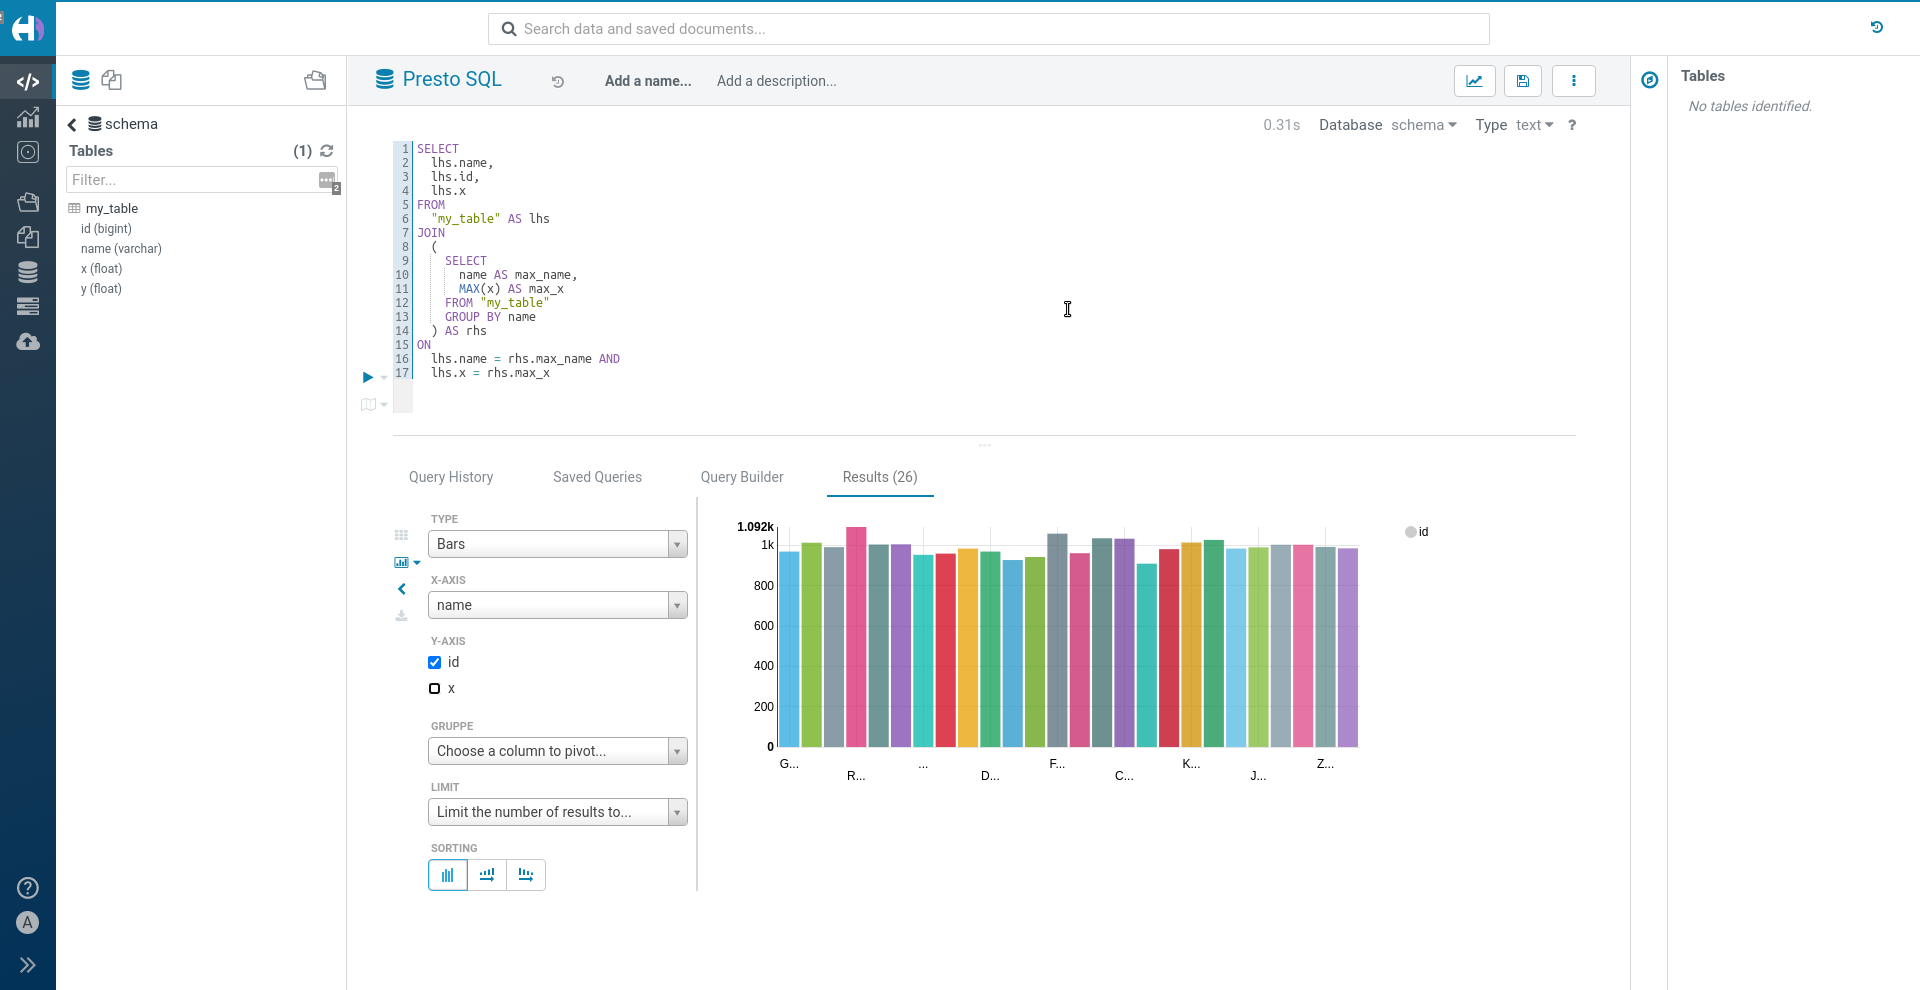Switch to the Query History tab
This screenshot has height=990, width=1920.
coord(451,477)
